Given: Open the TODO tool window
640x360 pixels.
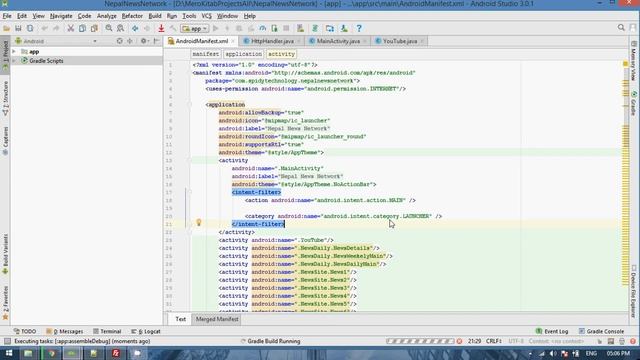Looking at the screenshot, I should 25,331.
